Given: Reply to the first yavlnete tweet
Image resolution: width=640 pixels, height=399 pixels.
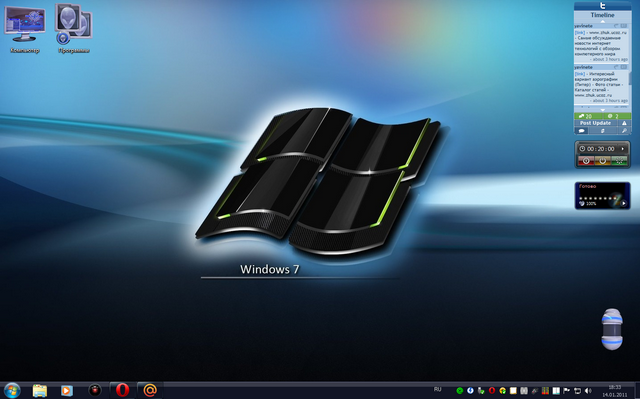Looking at the screenshot, I should [616, 26].
